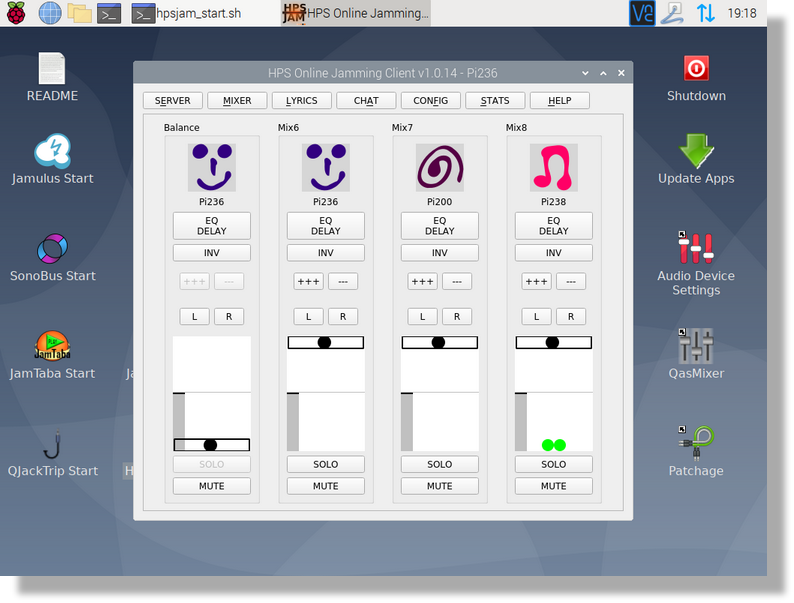Open the CONFIG tab
The width and height of the screenshot is (794, 603).
(x=430, y=100)
